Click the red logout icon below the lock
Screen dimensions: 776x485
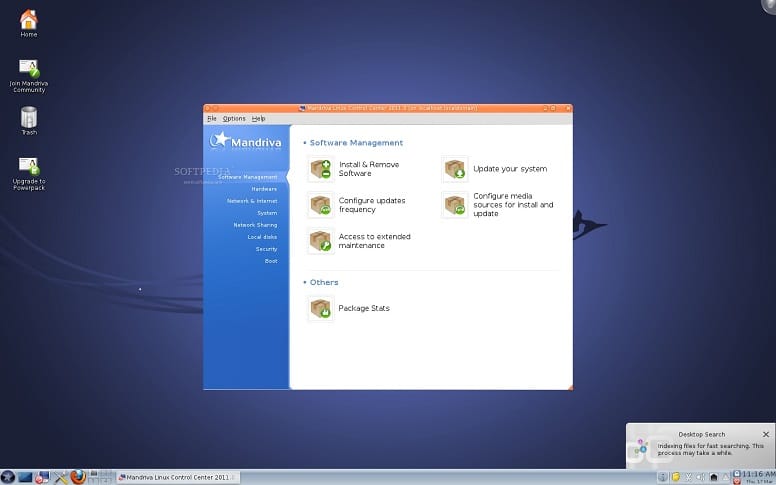tap(737, 481)
